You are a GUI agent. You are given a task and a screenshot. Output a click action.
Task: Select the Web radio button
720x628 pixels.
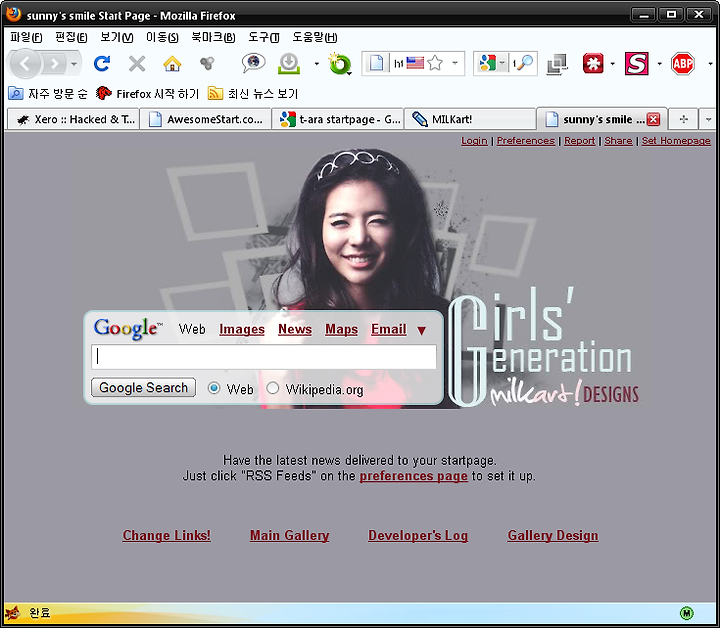[214, 388]
